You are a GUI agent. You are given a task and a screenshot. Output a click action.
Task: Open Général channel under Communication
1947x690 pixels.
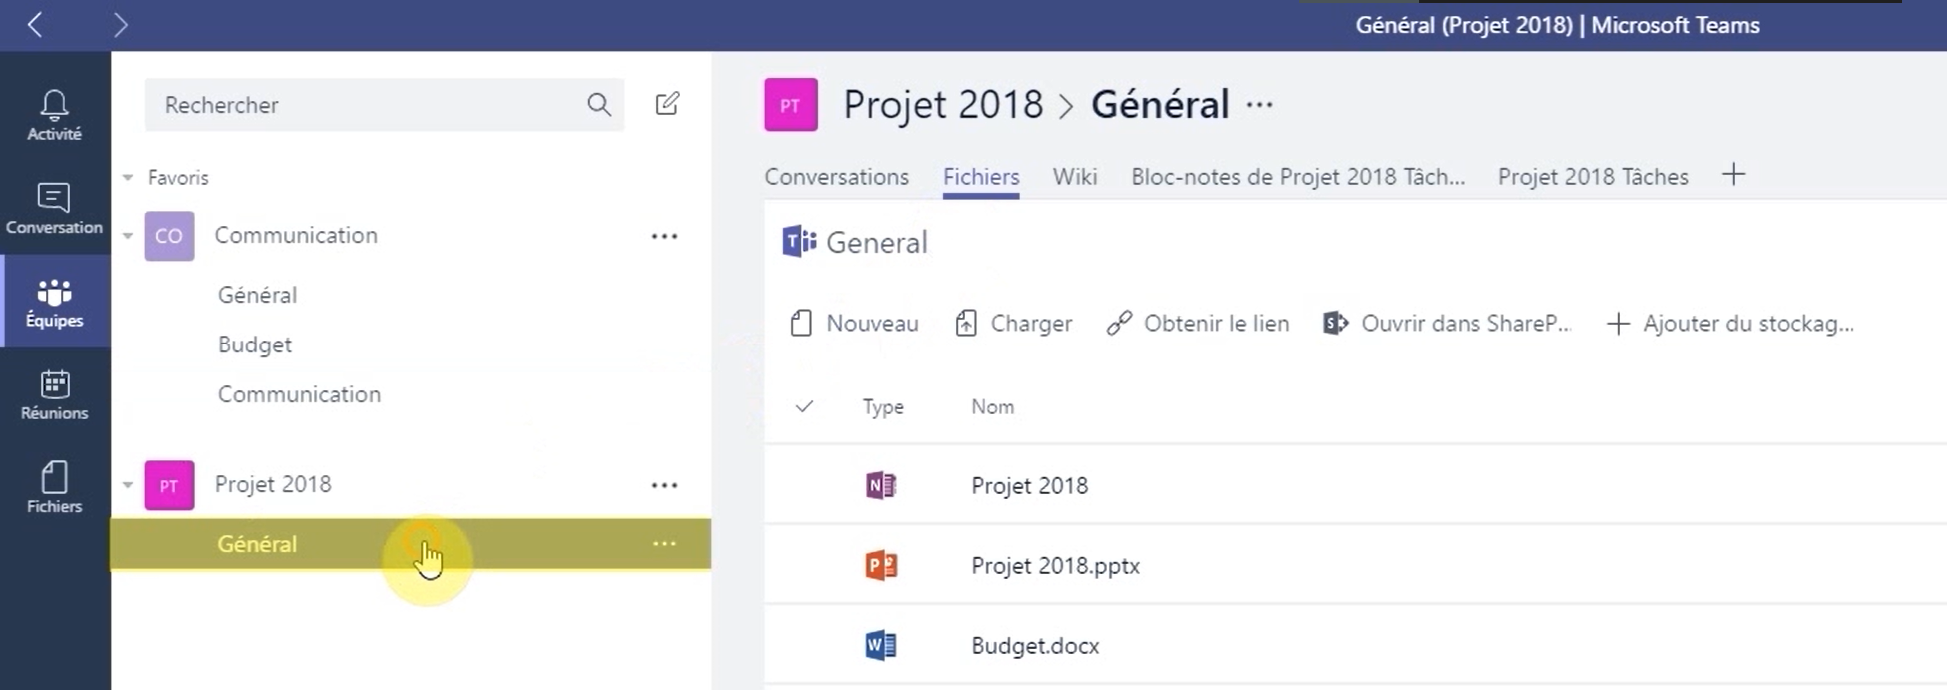[257, 295]
